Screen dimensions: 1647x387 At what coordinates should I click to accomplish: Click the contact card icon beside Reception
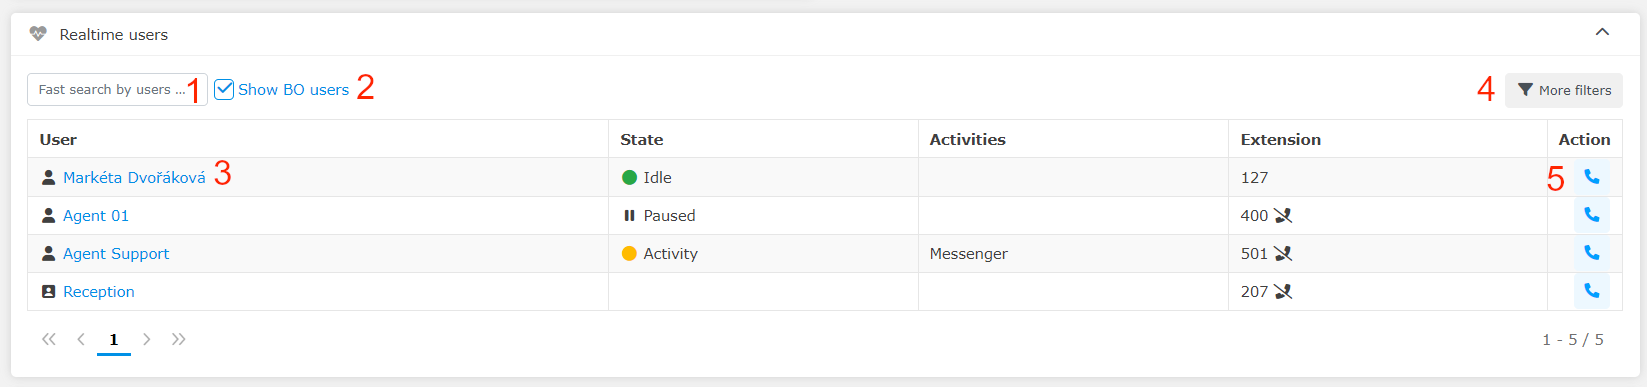point(48,291)
